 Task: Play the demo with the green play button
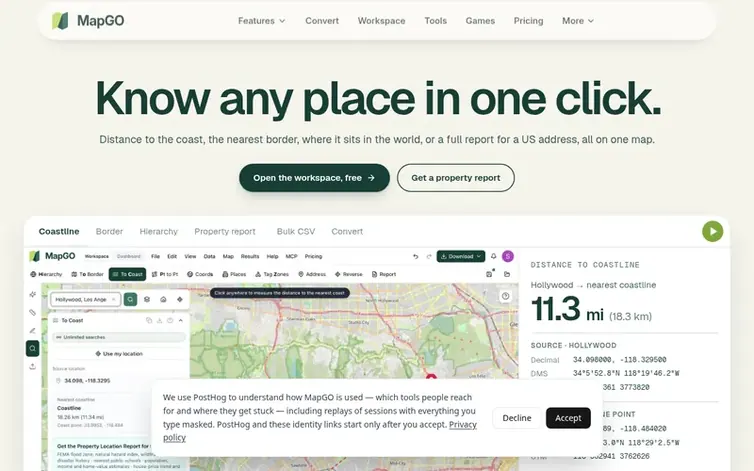(x=712, y=231)
